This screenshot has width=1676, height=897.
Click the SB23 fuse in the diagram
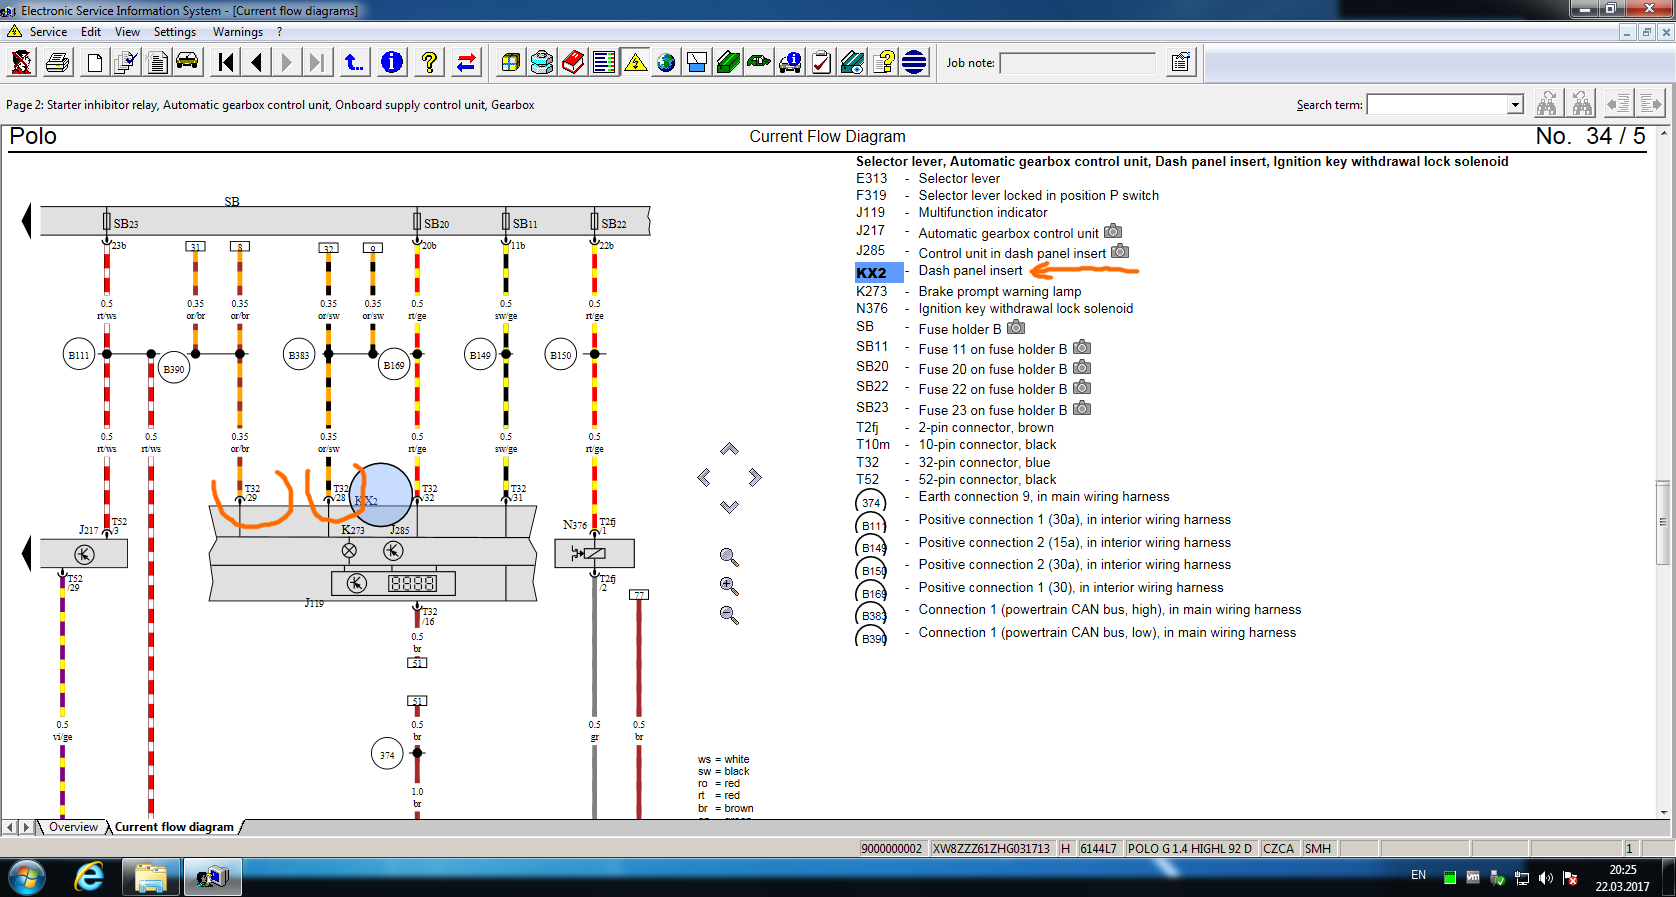tap(107, 221)
